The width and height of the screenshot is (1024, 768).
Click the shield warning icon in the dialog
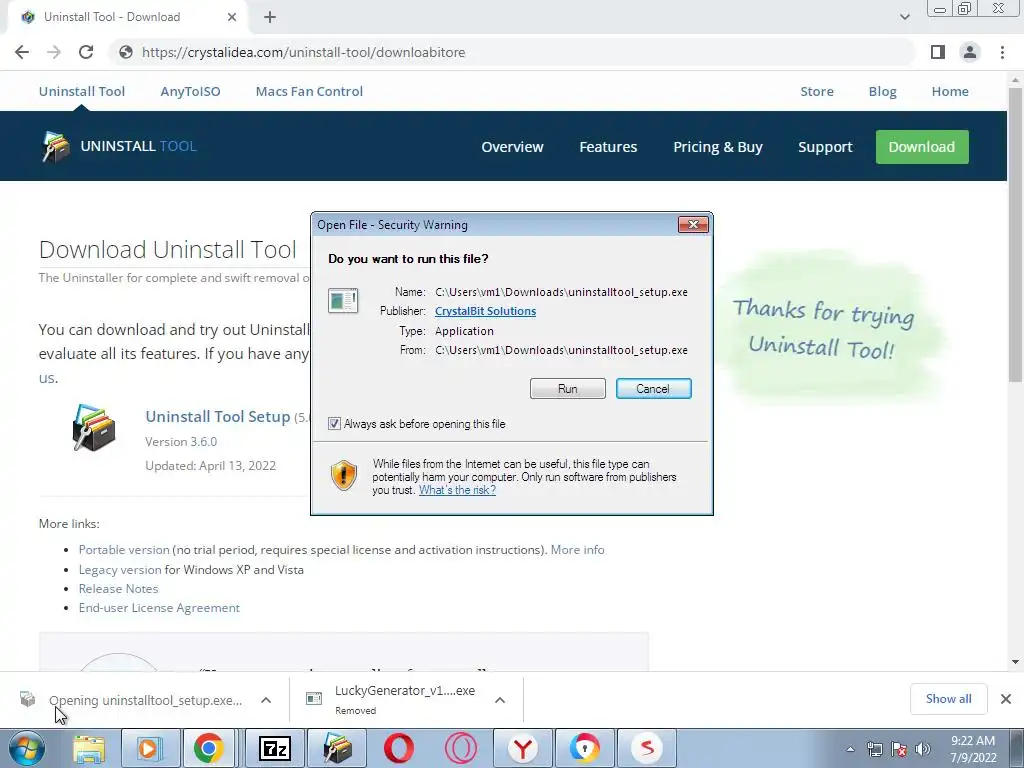click(x=344, y=475)
